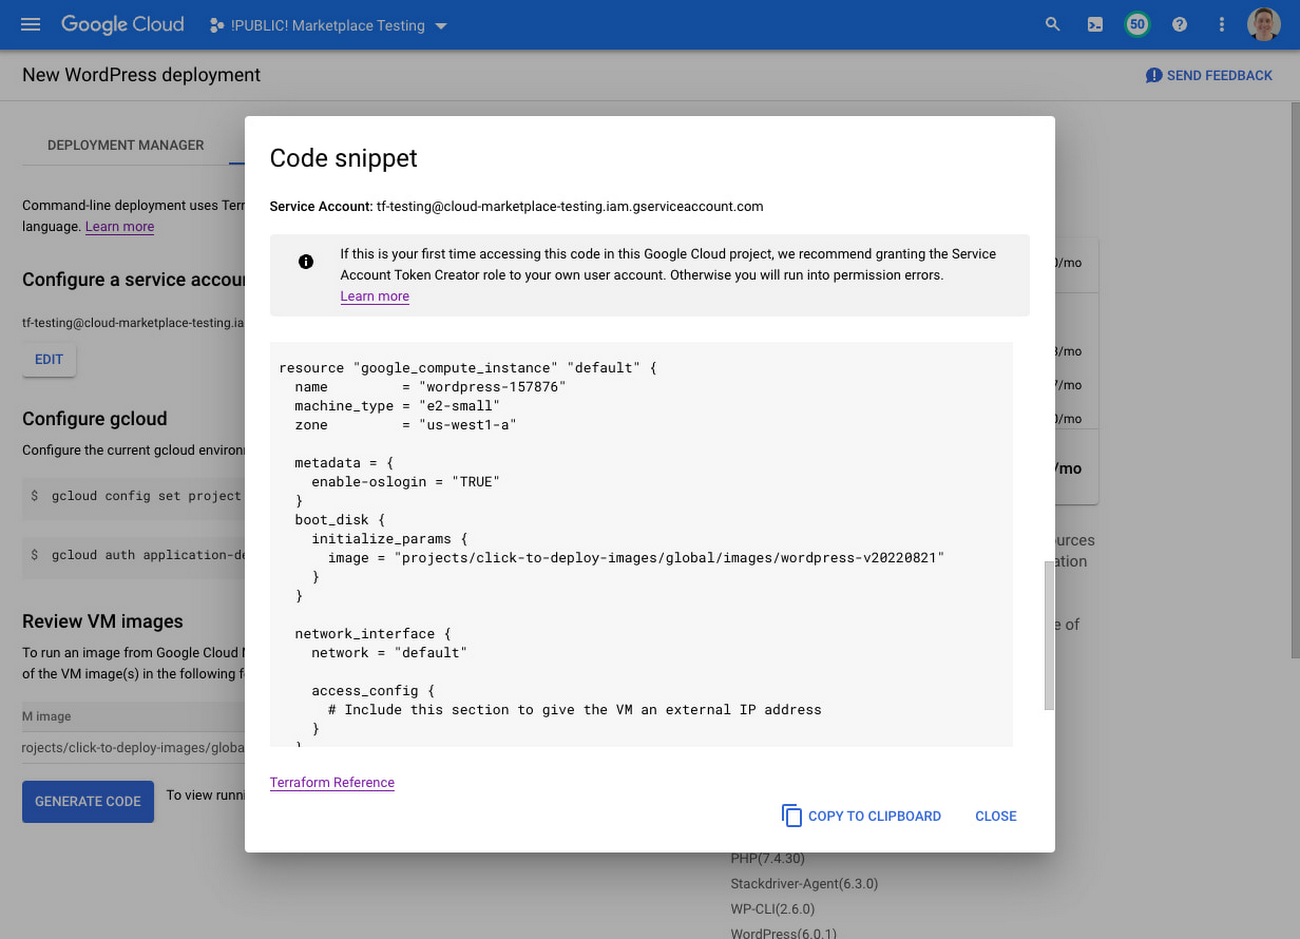Click the 'gcloud auth application-de' command line
Image resolution: width=1300 pixels, height=939 pixels.
point(148,555)
